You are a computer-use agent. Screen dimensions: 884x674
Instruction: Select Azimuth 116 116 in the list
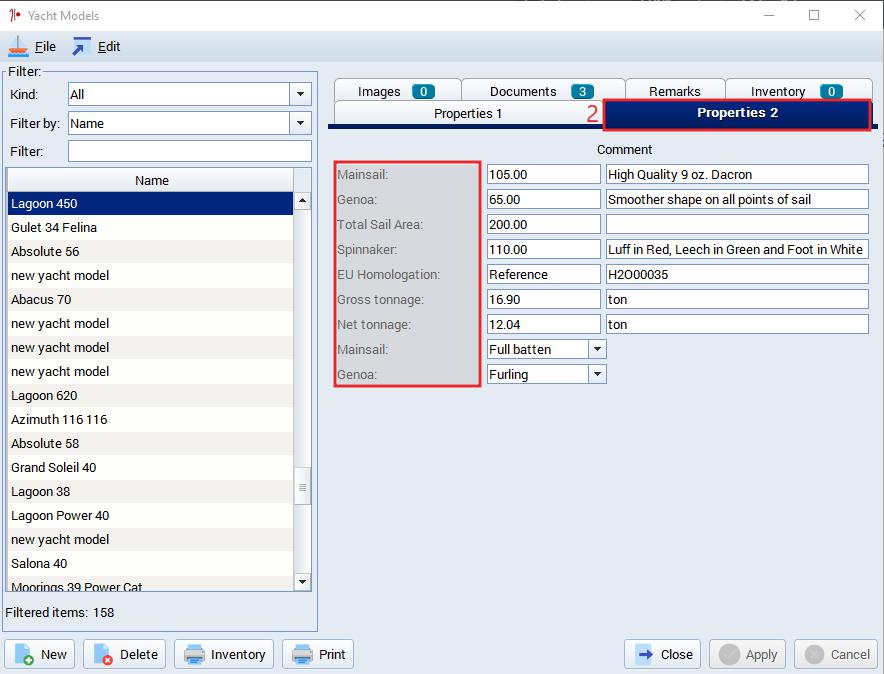(x=151, y=419)
